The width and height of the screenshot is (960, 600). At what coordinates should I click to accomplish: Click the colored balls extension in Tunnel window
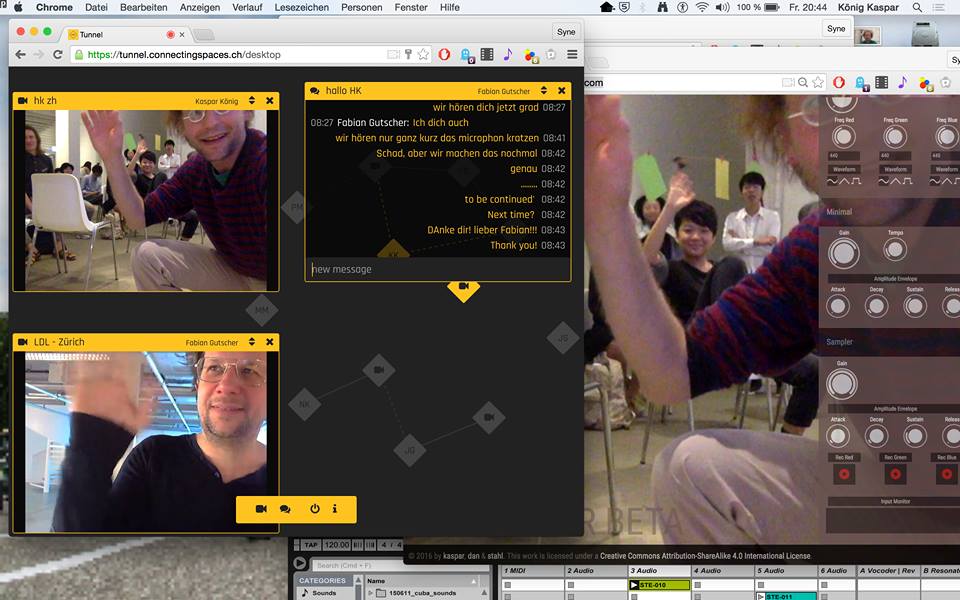click(531, 56)
